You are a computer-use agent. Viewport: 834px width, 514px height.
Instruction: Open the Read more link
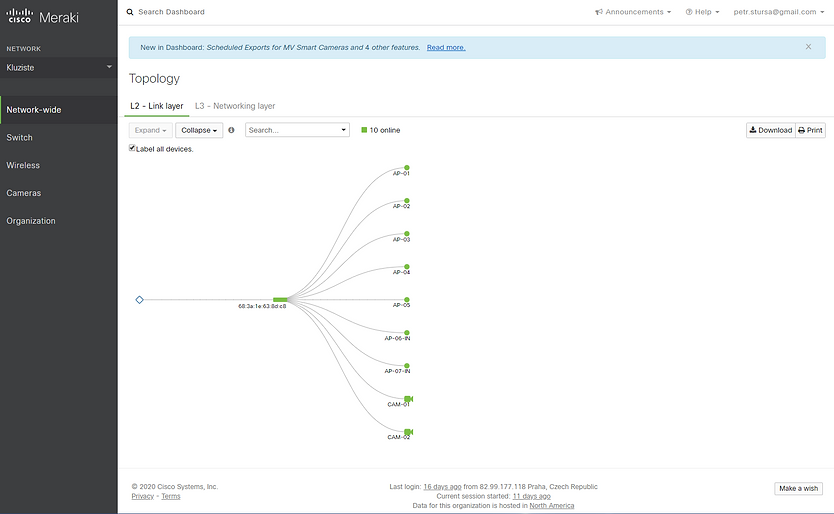pos(446,47)
